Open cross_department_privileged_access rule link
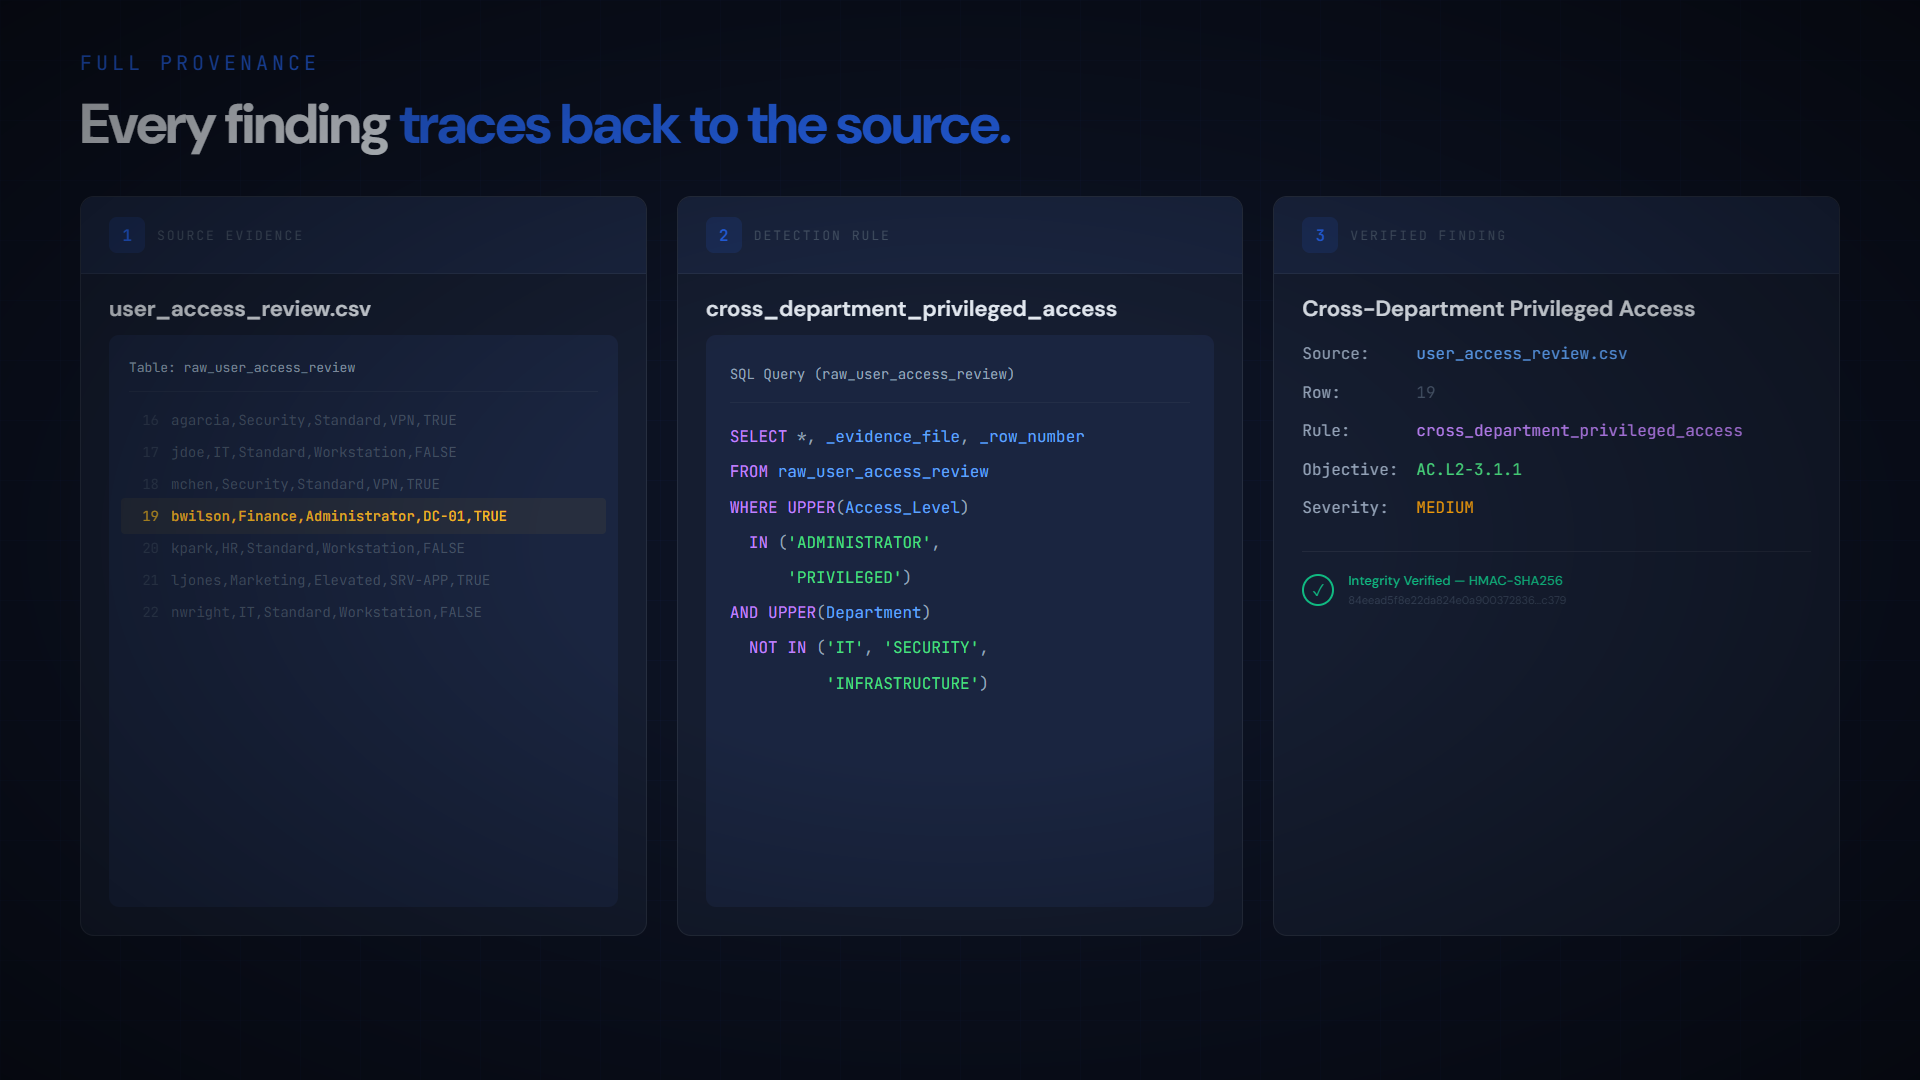Image resolution: width=1920 pixels, height=1080 pixels. (1578, 431)
